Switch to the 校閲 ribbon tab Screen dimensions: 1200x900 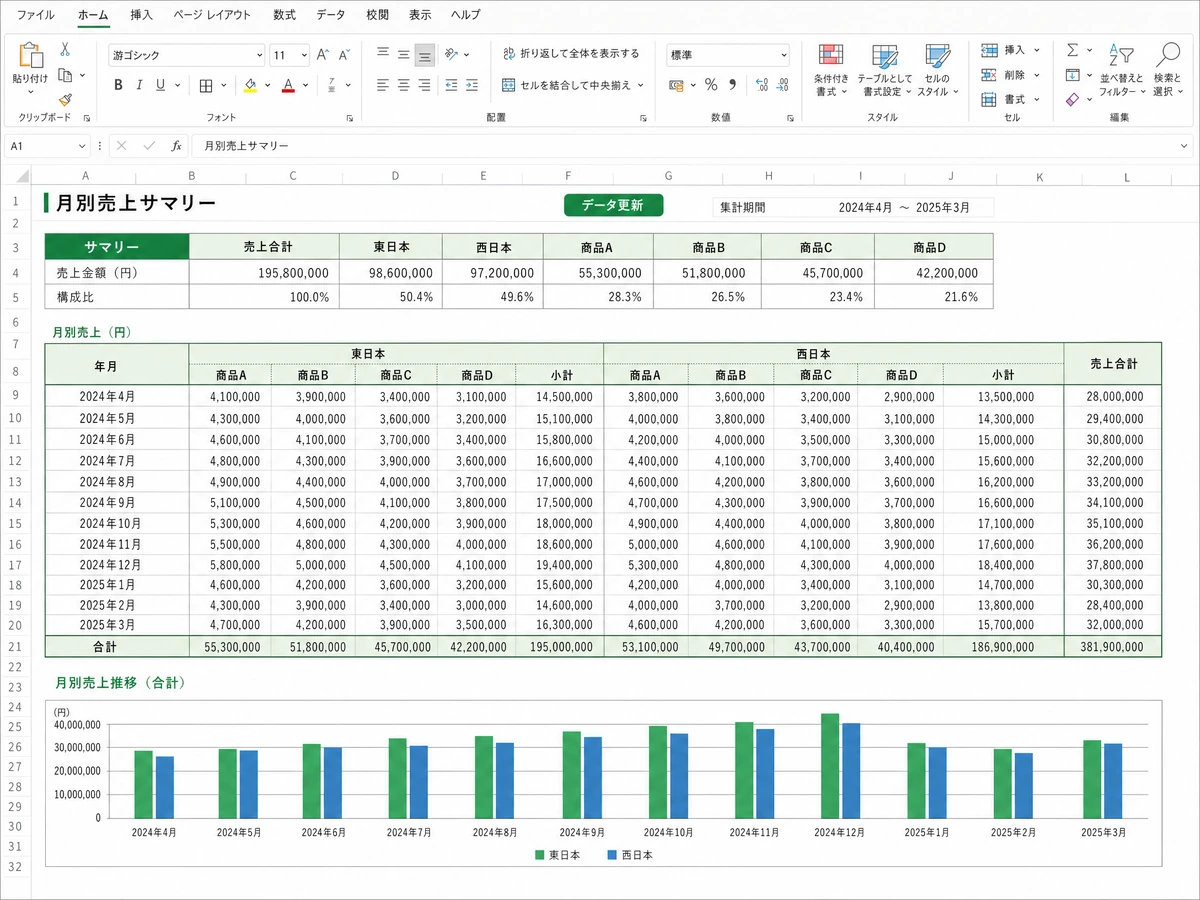377,15
